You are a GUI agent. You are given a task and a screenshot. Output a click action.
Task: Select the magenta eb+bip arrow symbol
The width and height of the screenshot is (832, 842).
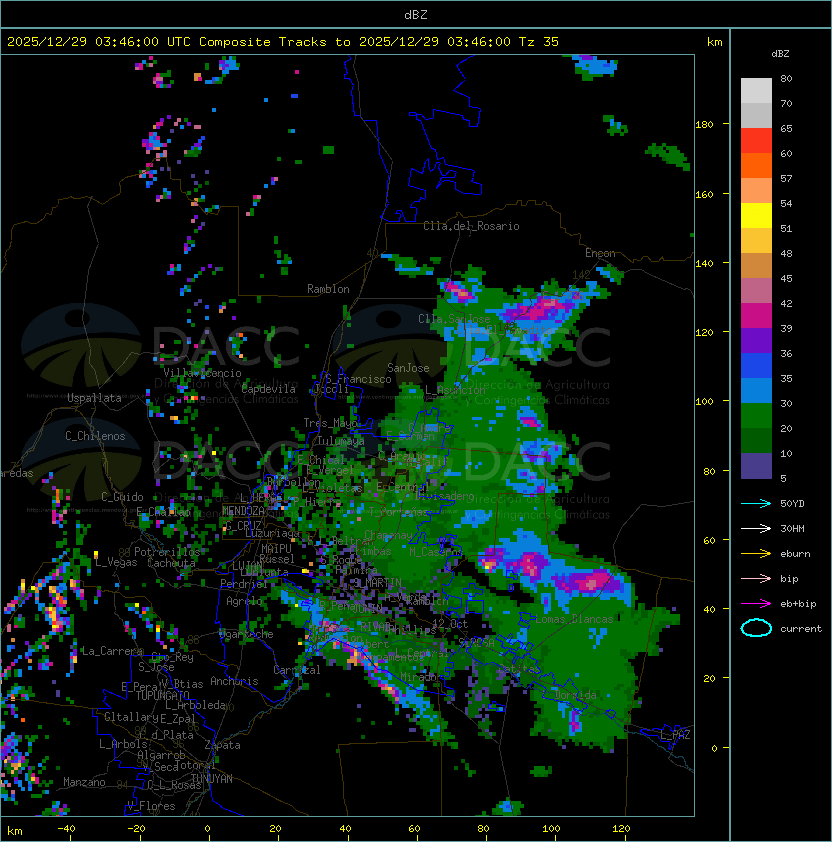point(756,603)
